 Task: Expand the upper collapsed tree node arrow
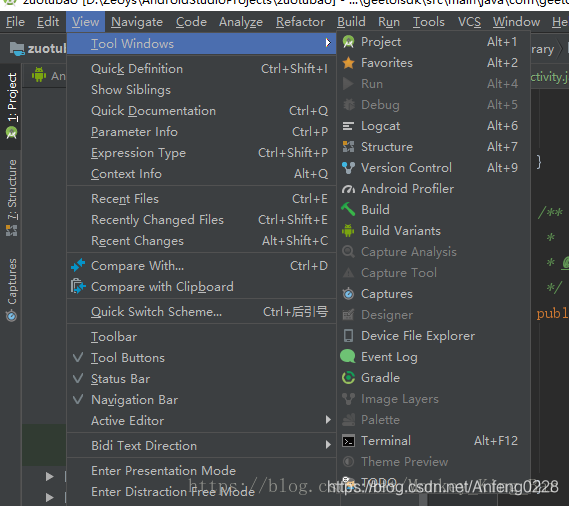coord(50,476)
